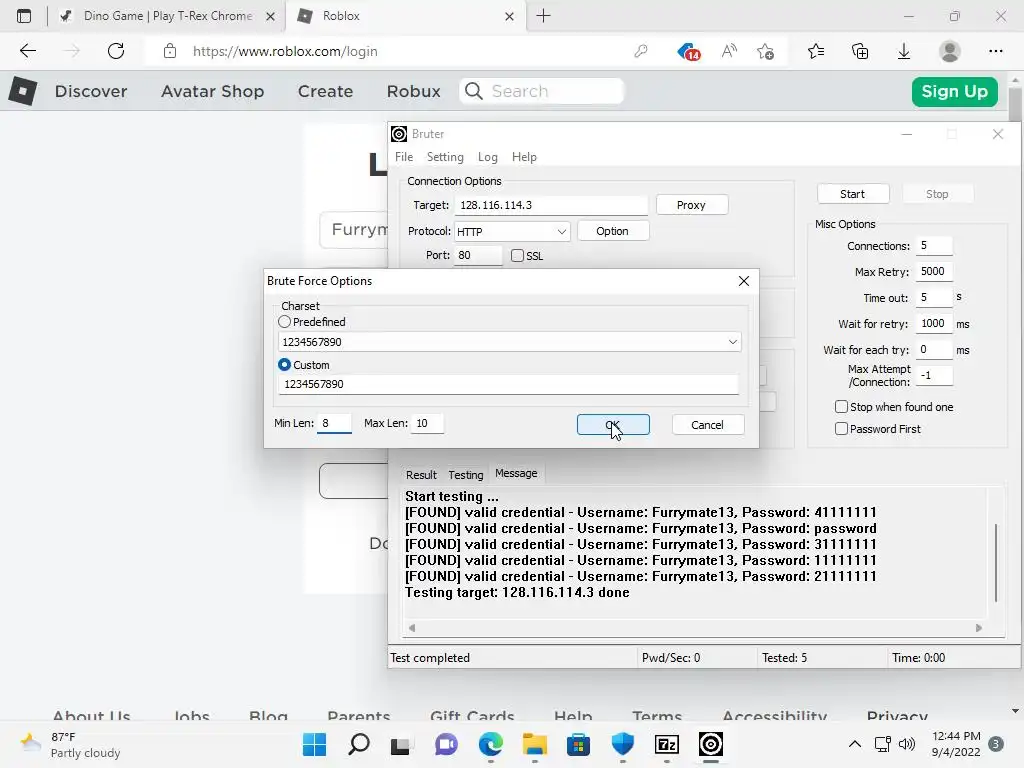Open the Bruter Help menu
Screen dimensions: 1024x768
524,157
